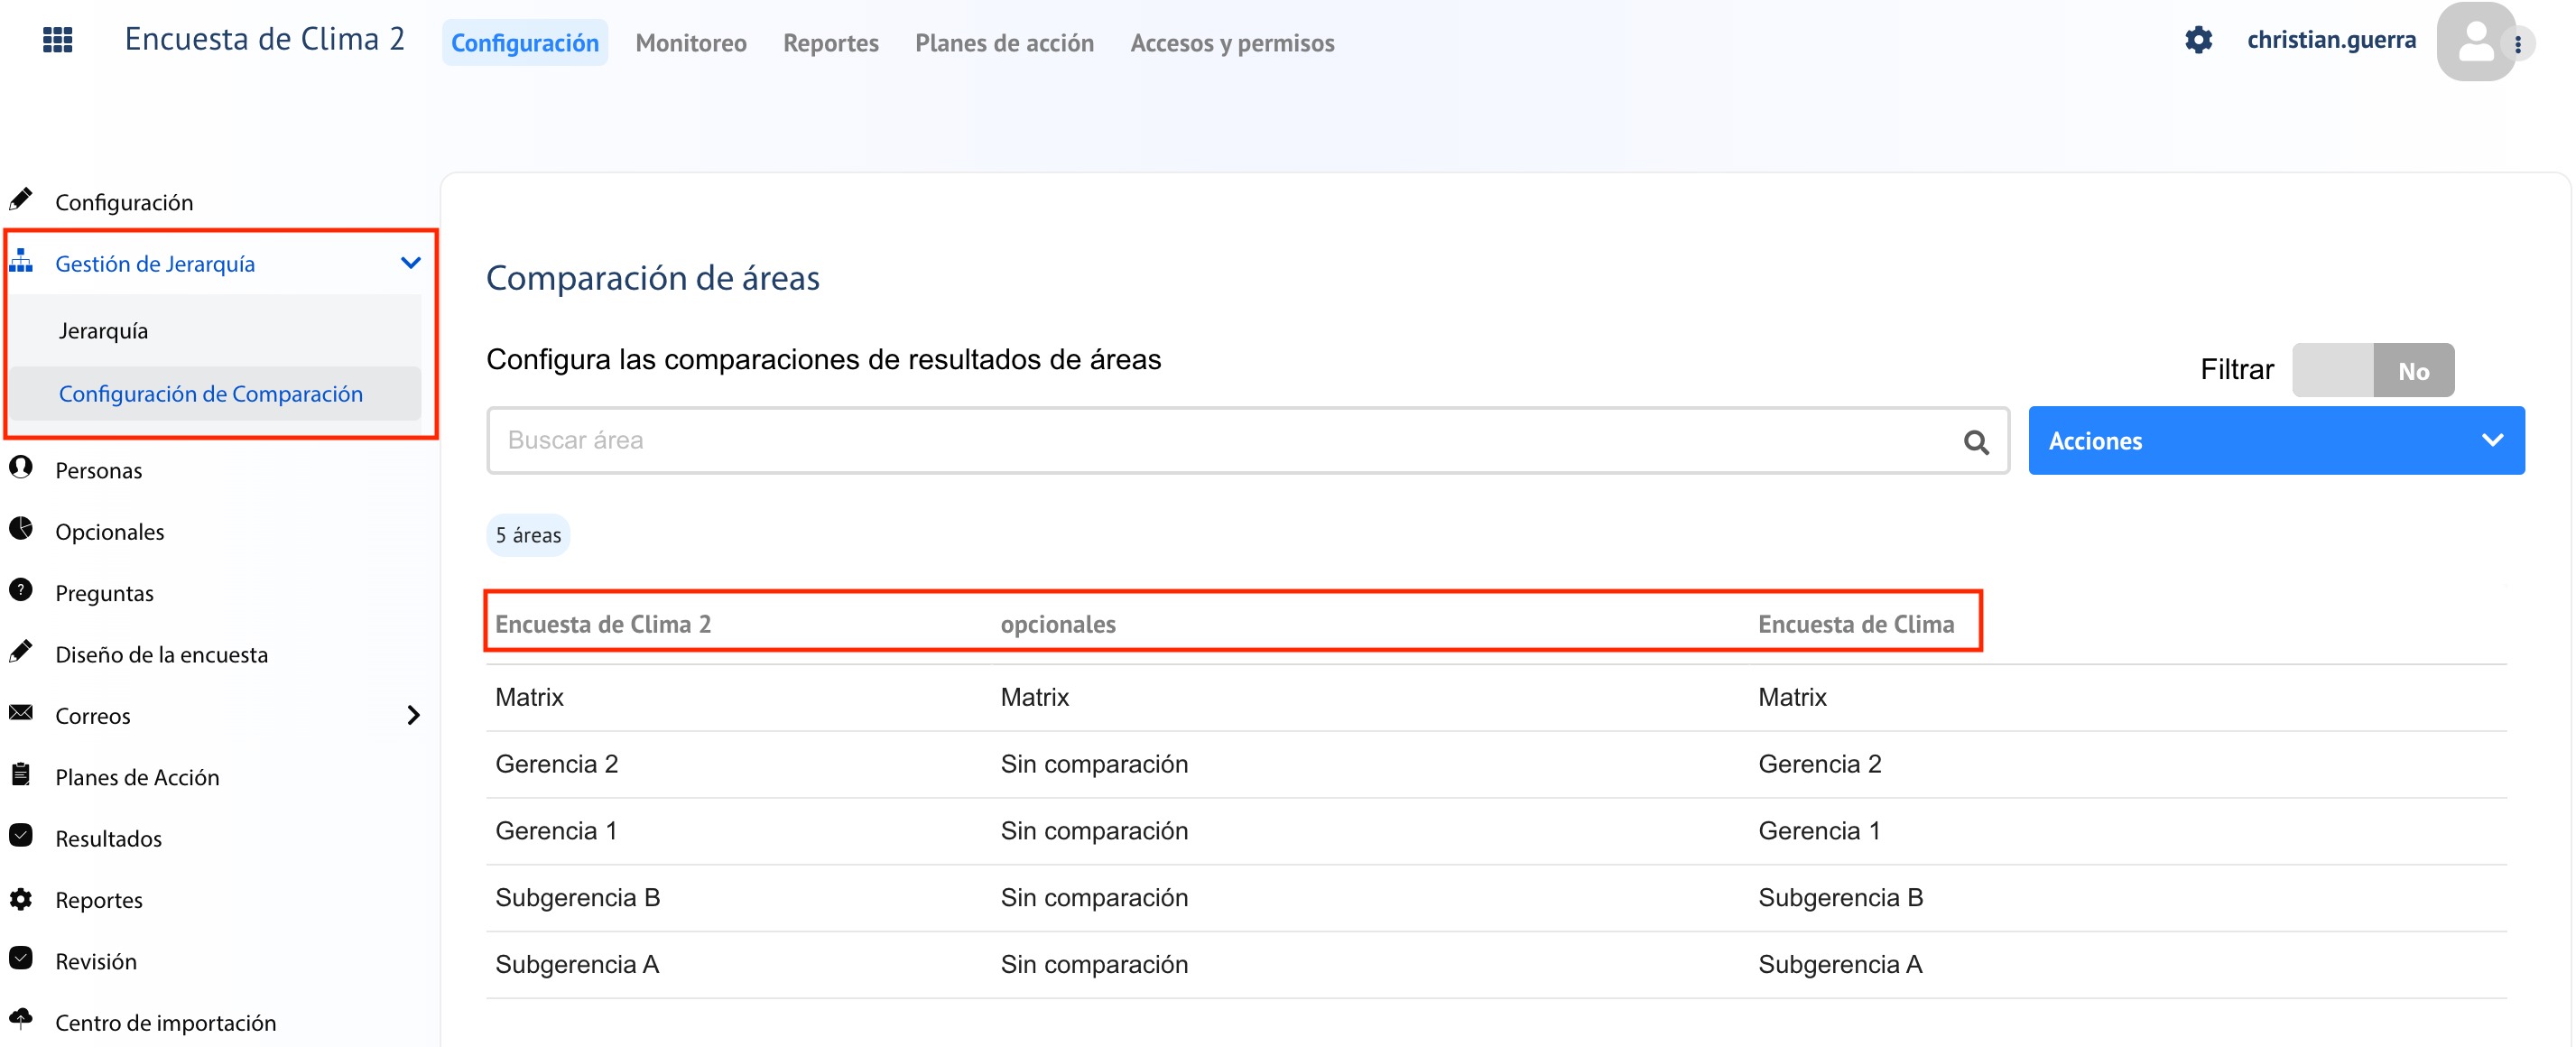Open Opcionales in the sidebar
The width and height of the screenshot is (2576, 1047).
(109, 531)
